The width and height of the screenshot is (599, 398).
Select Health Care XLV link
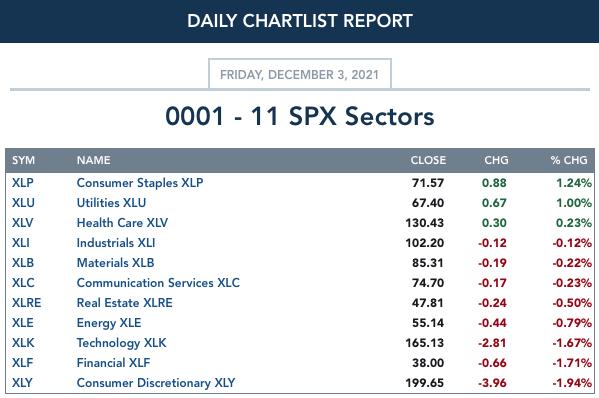[x=122, y=223]
